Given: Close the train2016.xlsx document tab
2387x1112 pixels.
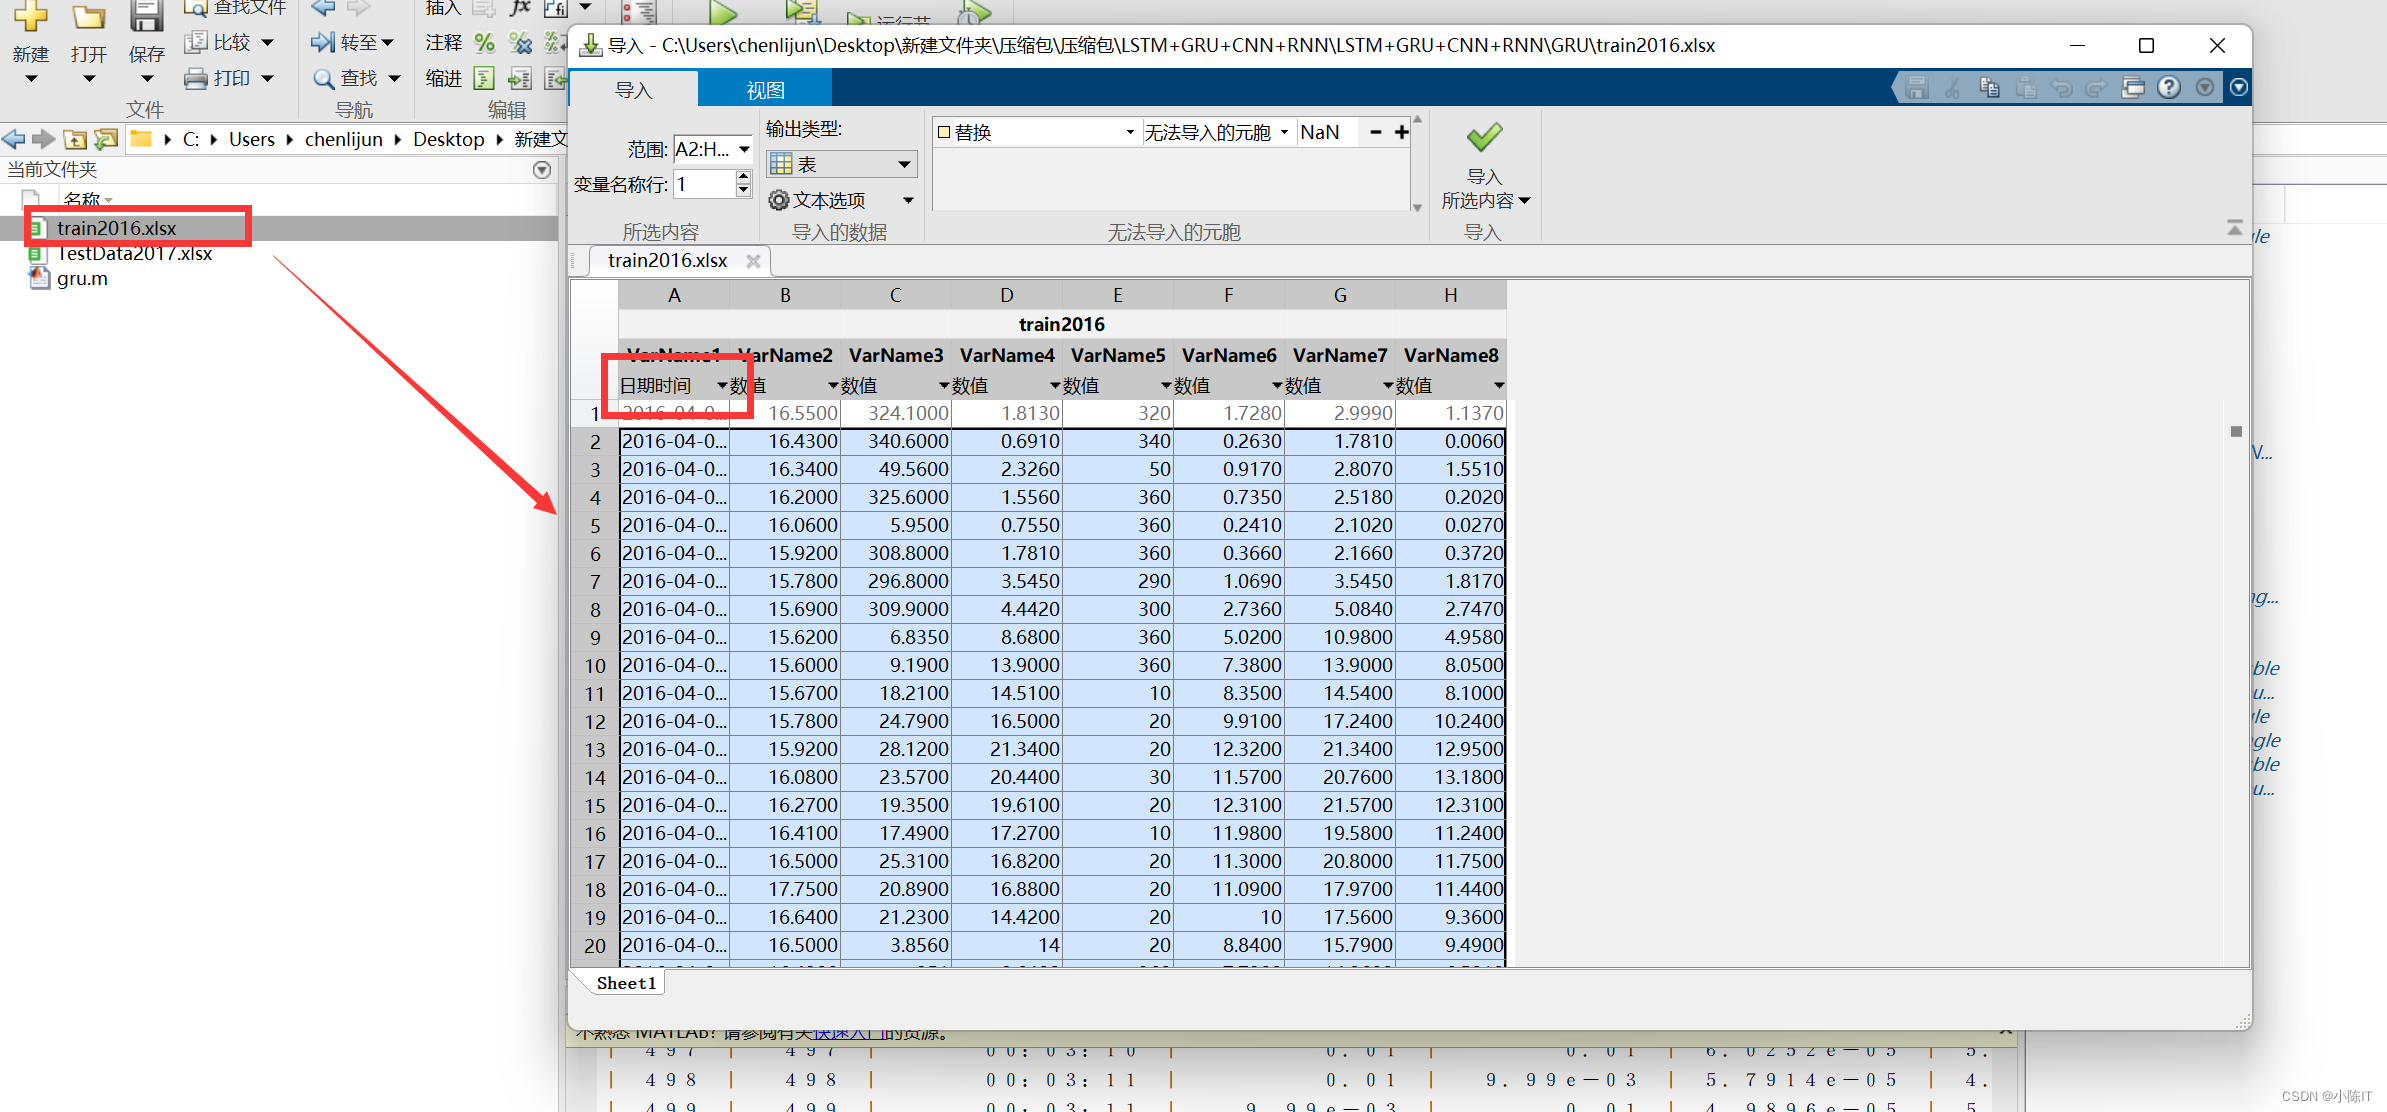Looking at the screenshot, I should (x=753, y=261).
